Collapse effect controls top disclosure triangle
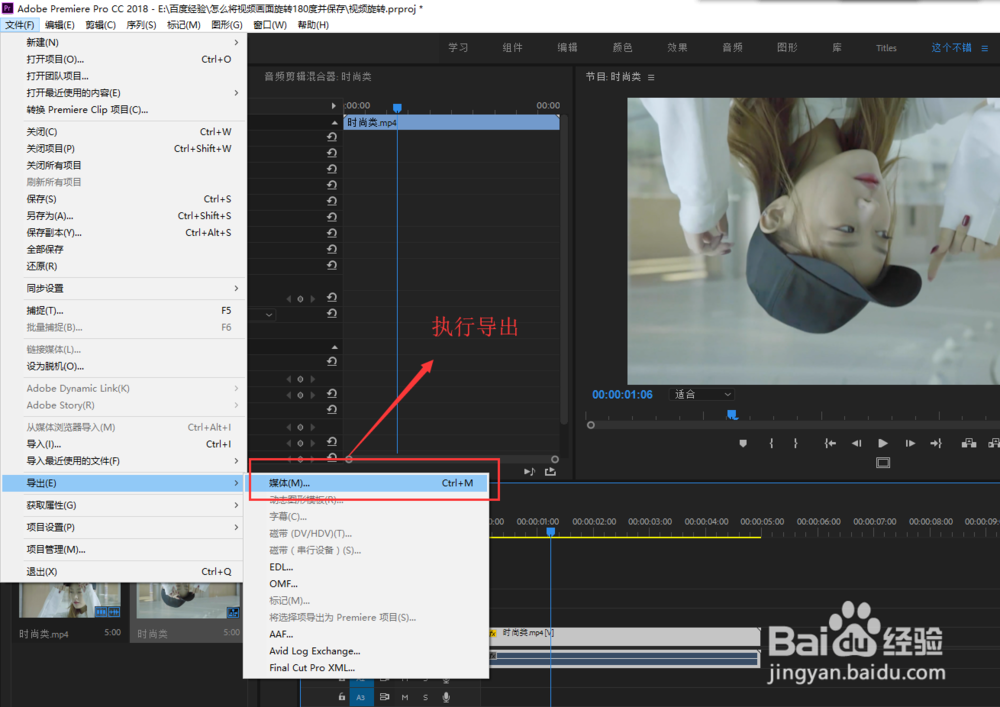This screenshot has height=707, width=1000. click(x=334, y=122)
